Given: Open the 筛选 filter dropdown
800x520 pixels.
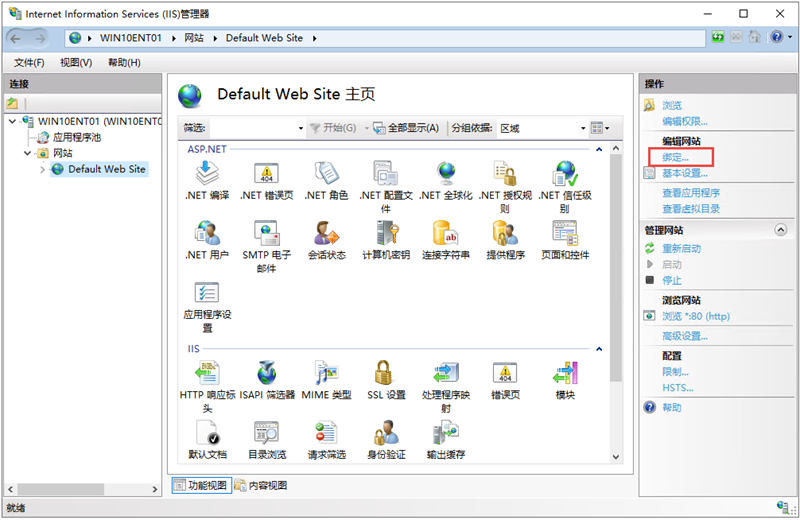Looking at the screenshot, I should click(301, 128).
